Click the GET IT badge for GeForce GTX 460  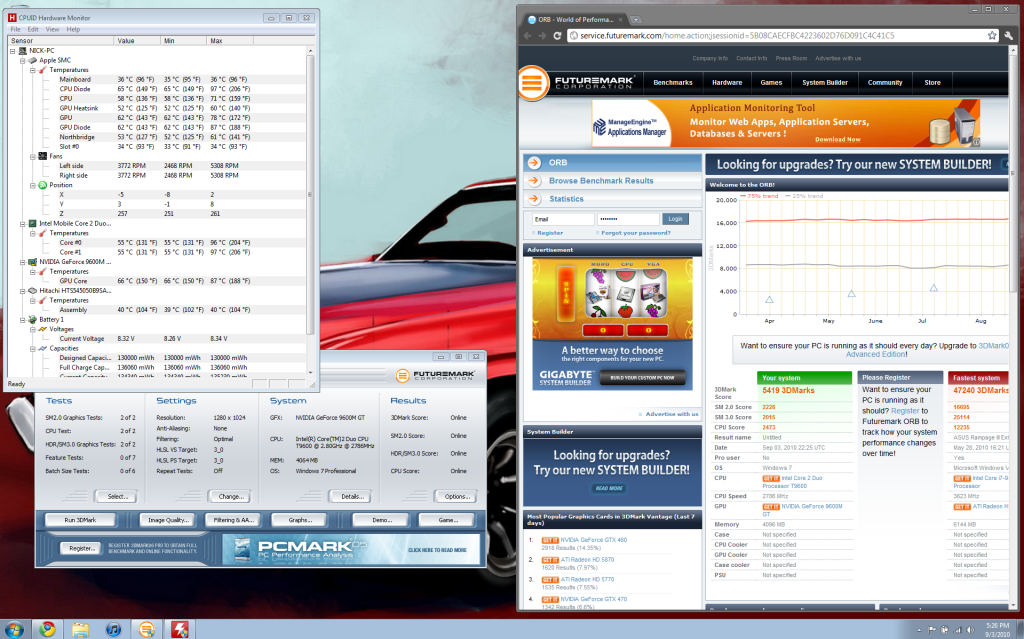click(x=550, y=540)
